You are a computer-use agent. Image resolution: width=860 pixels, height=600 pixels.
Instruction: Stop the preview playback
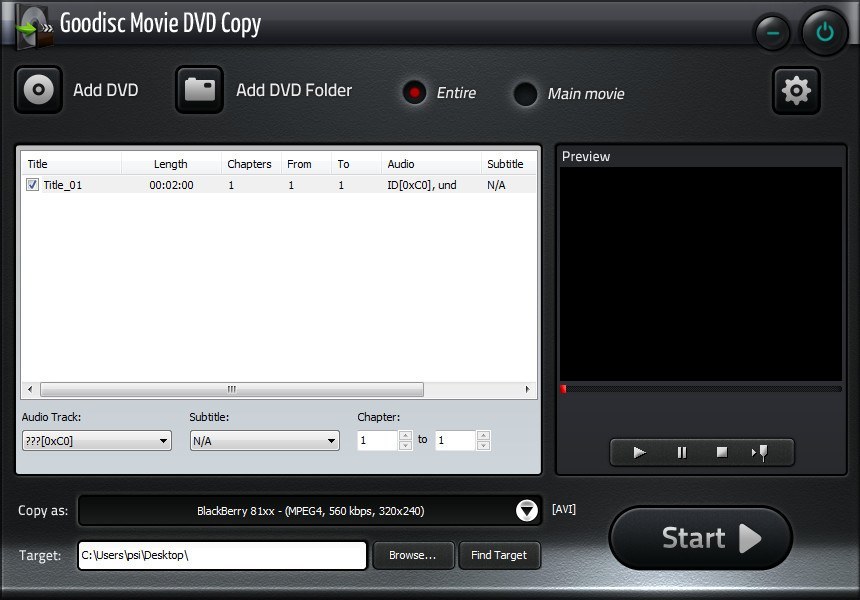tap(721, 452)
